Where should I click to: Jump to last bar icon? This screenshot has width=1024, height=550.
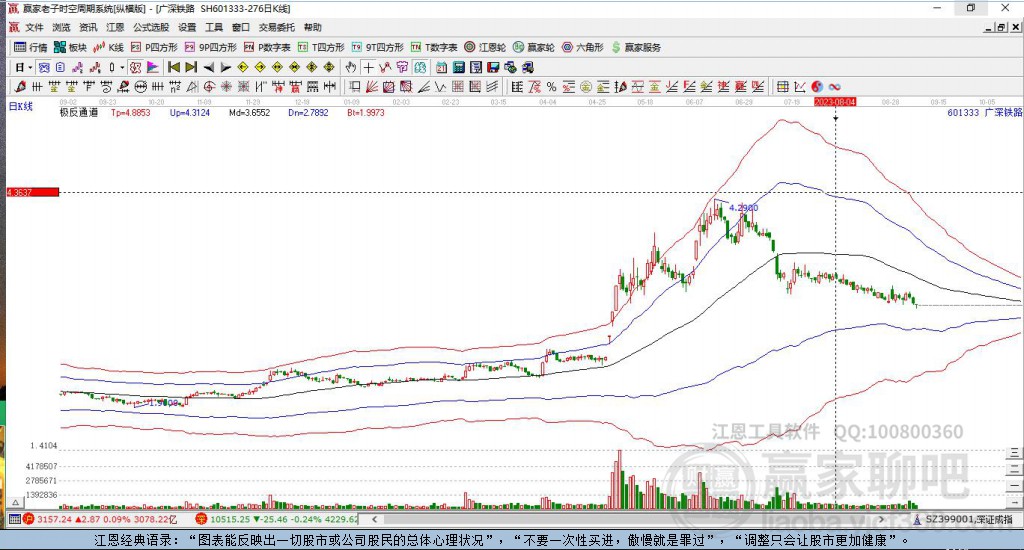pos(191,67)
